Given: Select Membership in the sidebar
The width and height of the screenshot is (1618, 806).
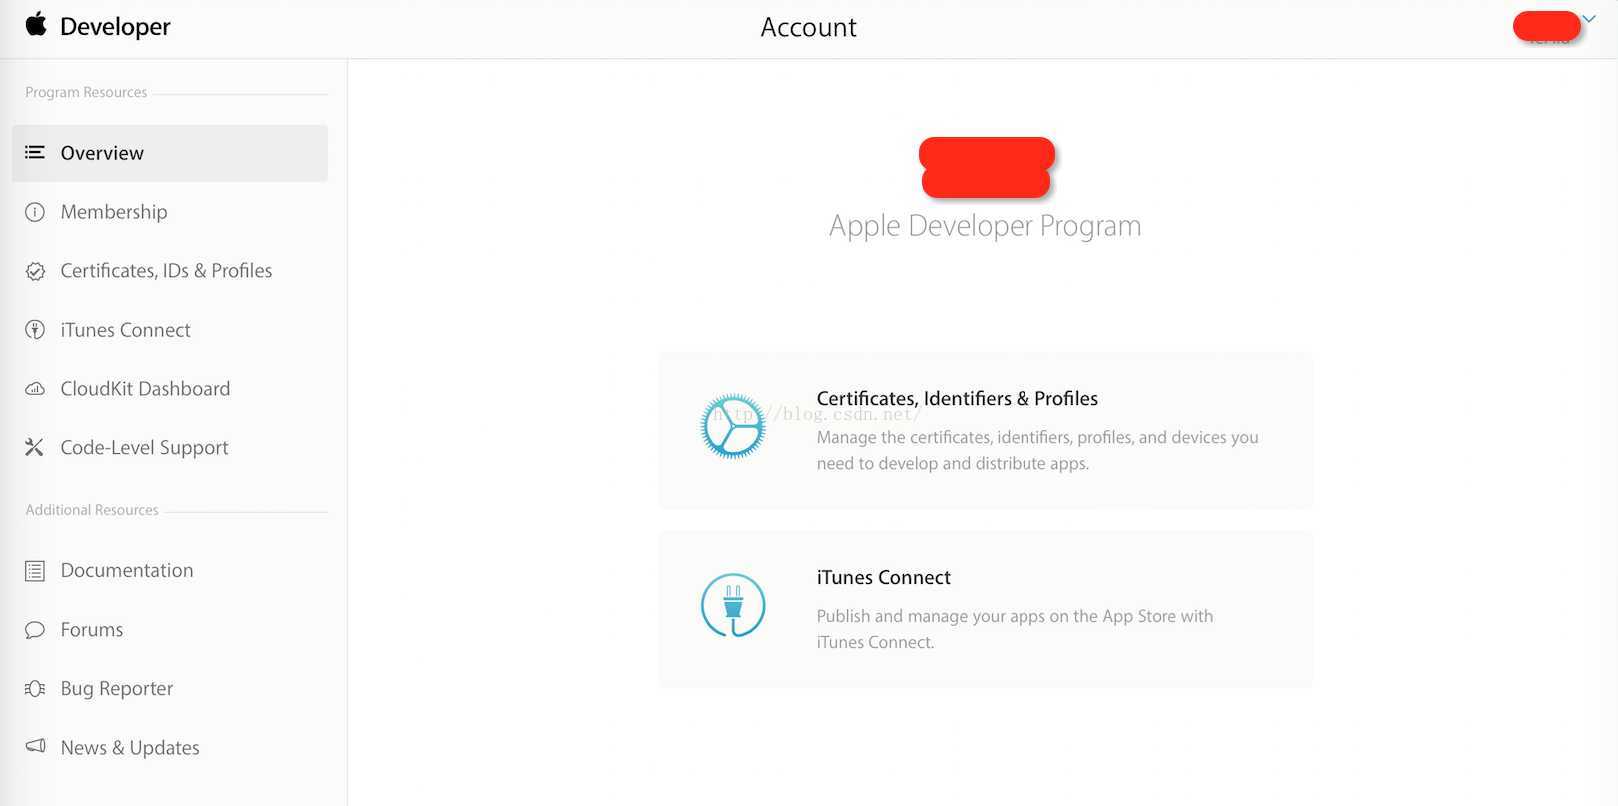Looking at the screenshot, I should (114, 212).
